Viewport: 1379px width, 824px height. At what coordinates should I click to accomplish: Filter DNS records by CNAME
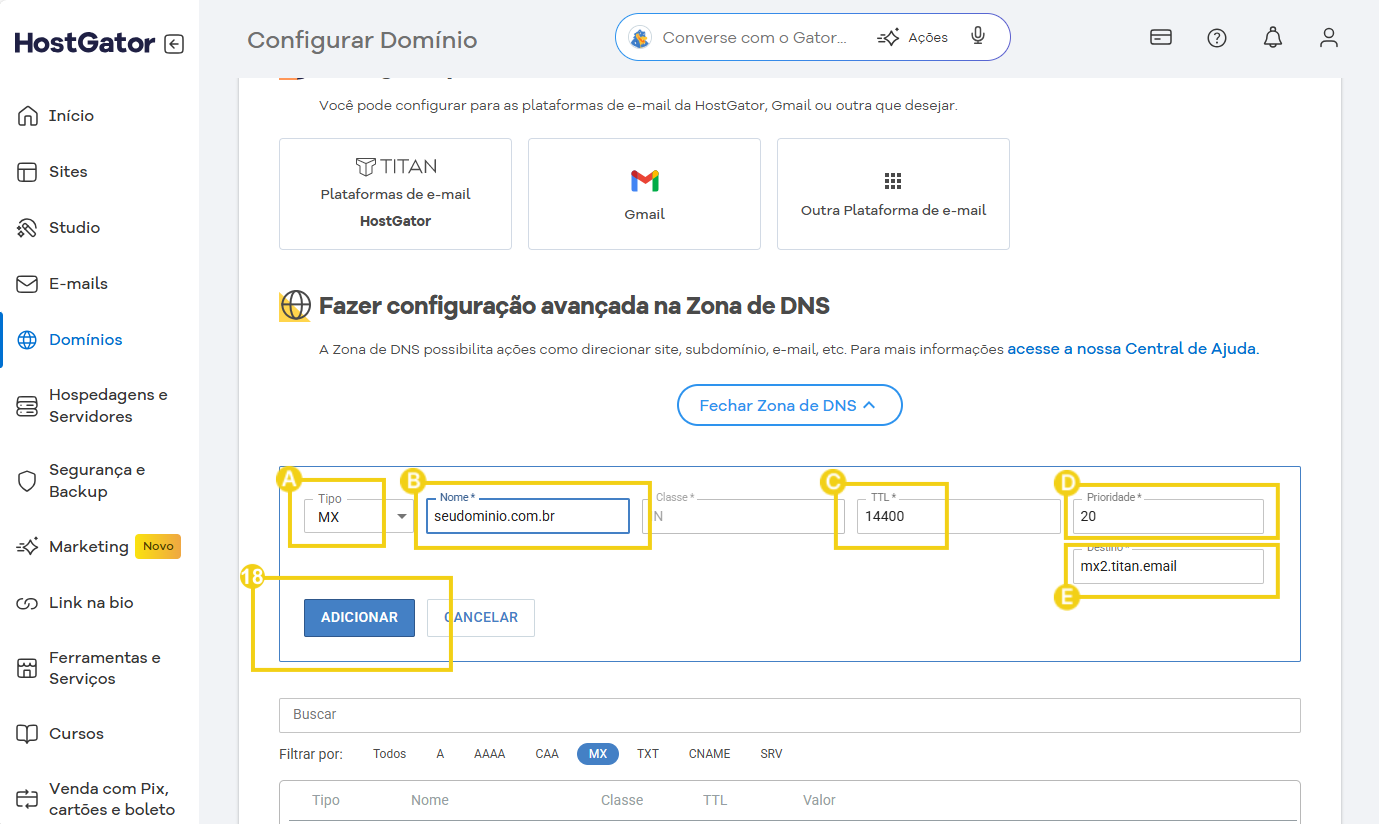(709, 754)
